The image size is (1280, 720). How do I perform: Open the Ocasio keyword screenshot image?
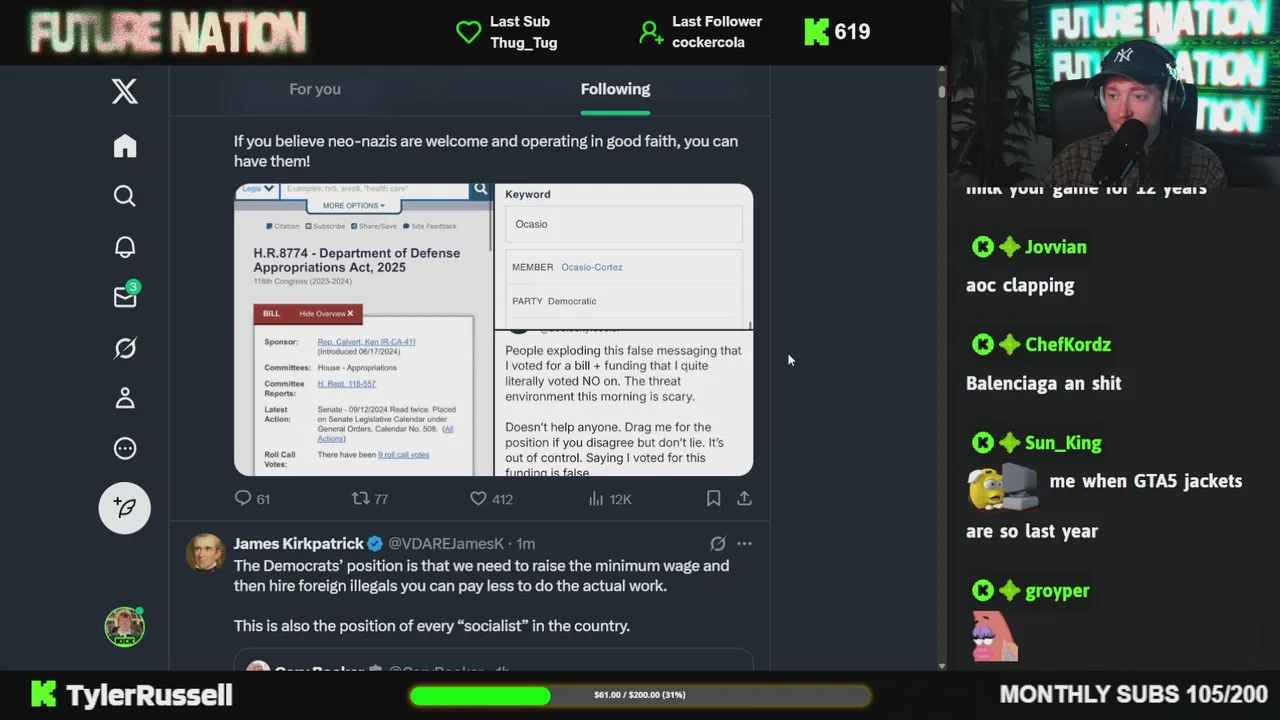pyautogui.click(x=624, y=256)
